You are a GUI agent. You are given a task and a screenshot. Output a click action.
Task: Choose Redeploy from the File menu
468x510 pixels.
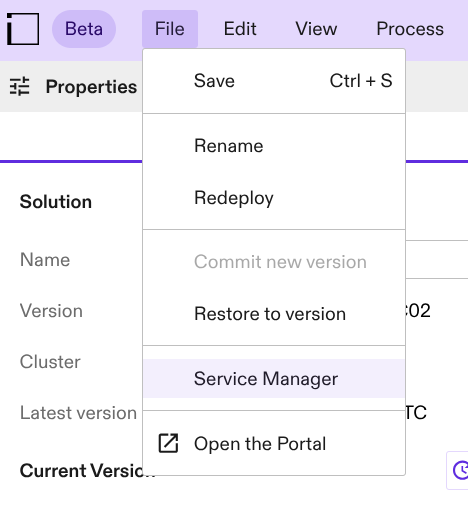(274, 198)
